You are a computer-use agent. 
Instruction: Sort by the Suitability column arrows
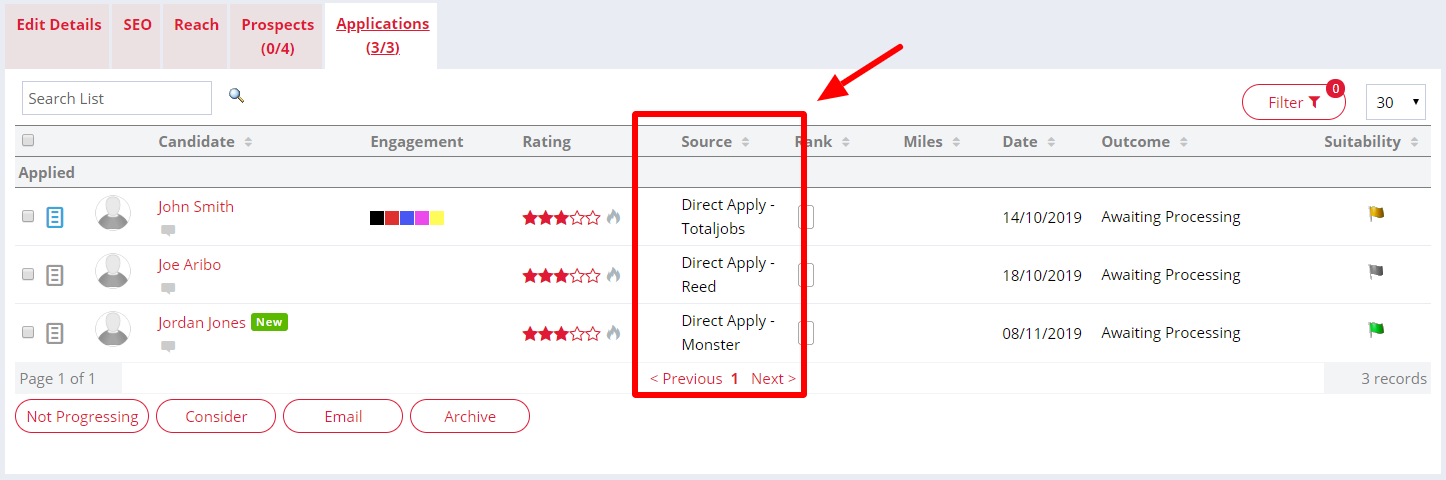[1414, 142]
